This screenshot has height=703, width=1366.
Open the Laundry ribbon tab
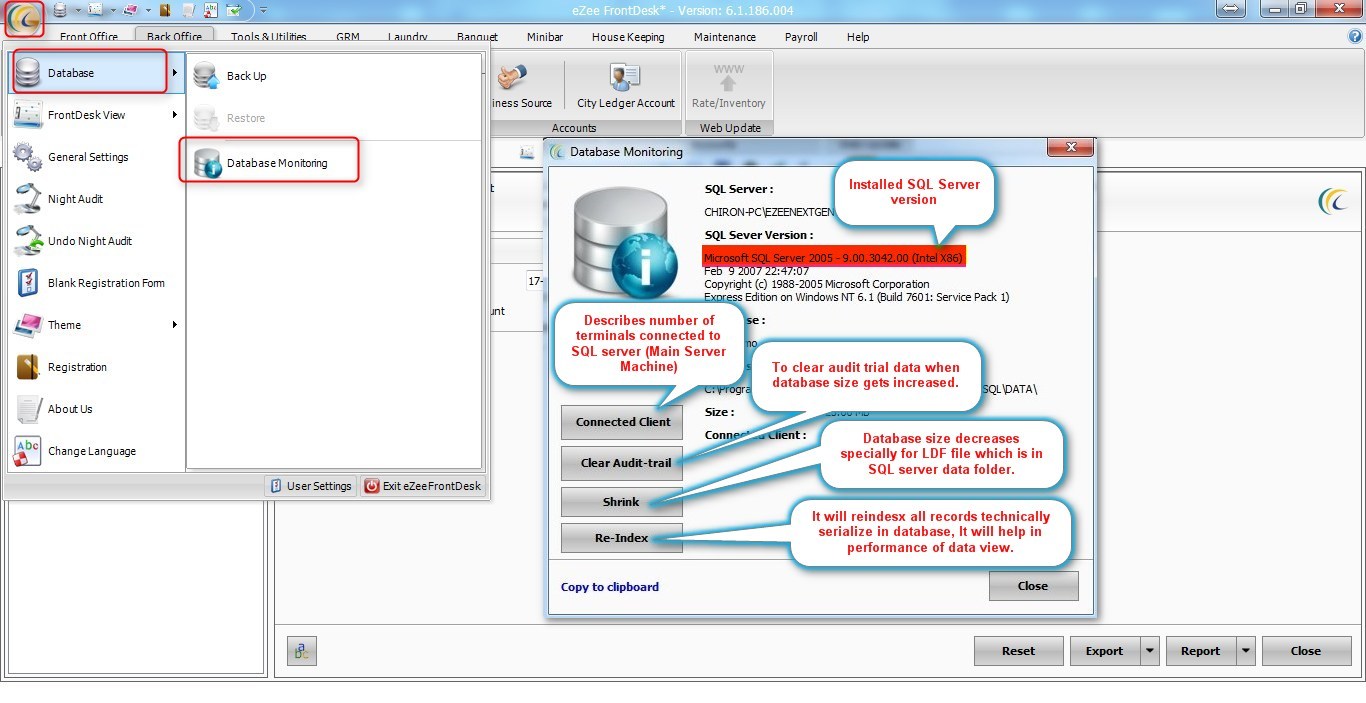(x=408, y=37)
